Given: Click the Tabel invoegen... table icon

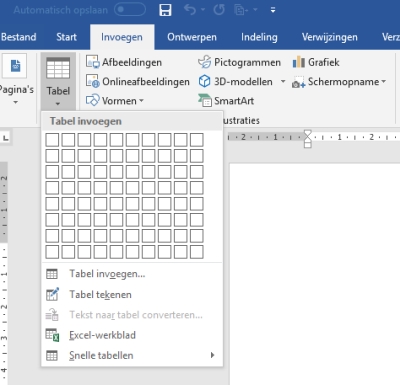Looking at the screenshot, I should 52,274.
